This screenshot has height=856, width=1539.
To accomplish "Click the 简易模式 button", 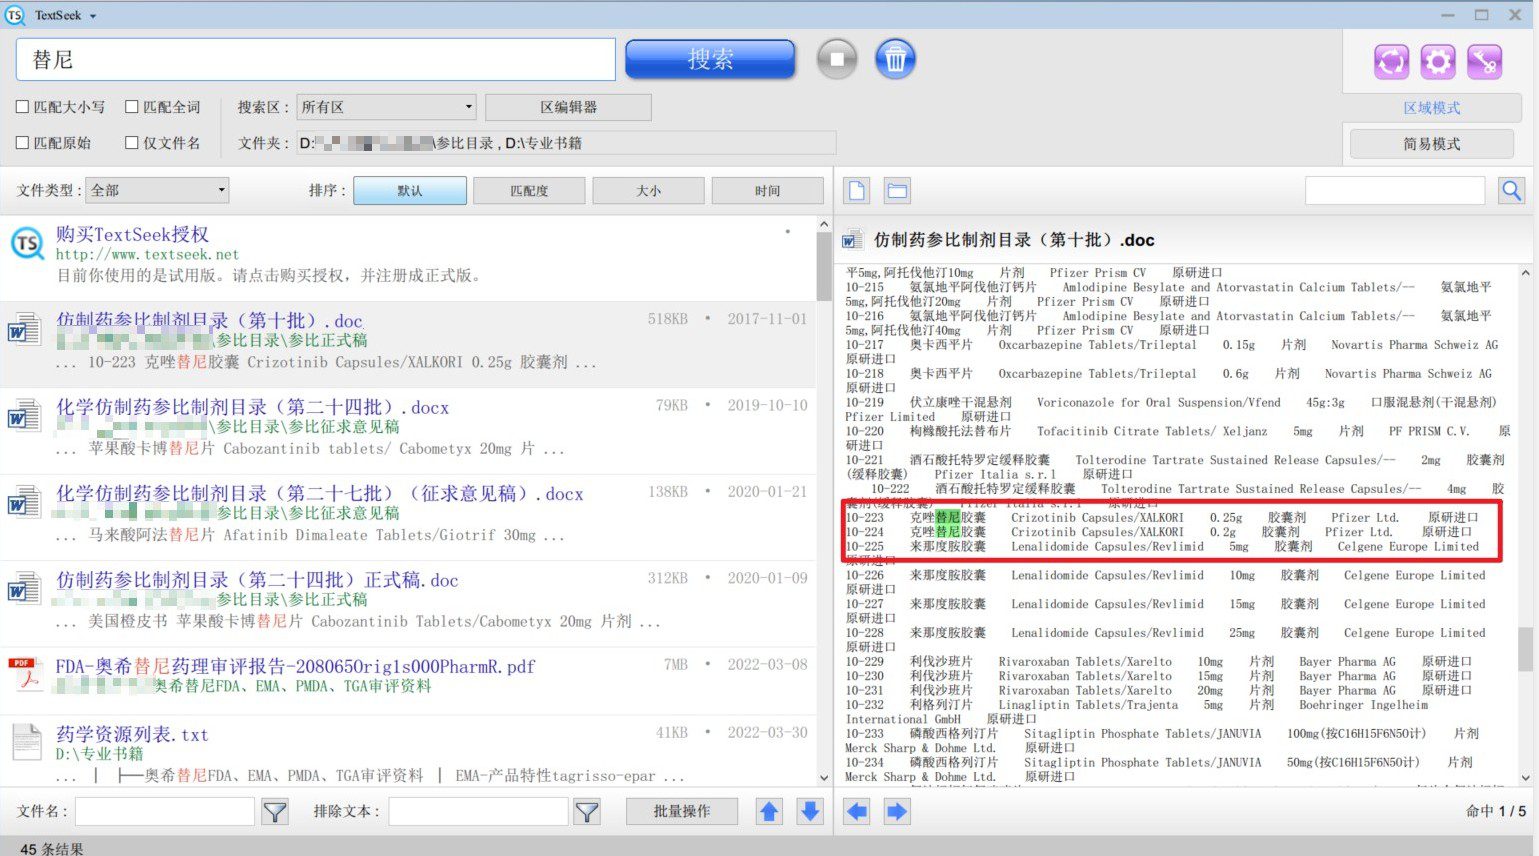I will click(x=1431, y=144).
